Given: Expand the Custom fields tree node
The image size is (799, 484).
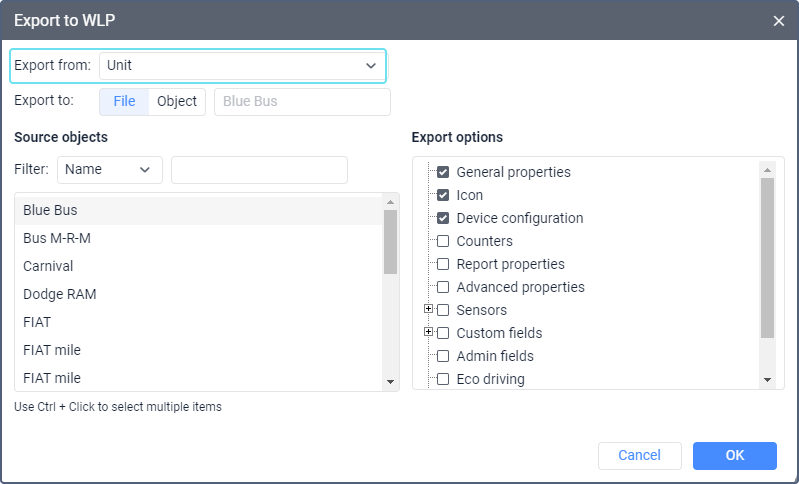Looking at the screenshot, I should click(429, 333).
